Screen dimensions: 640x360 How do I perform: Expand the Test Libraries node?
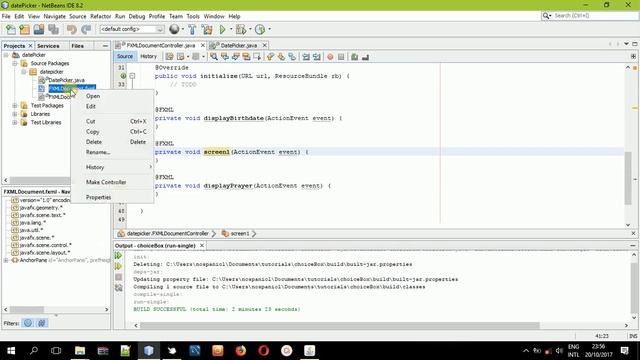click(15, 122)
